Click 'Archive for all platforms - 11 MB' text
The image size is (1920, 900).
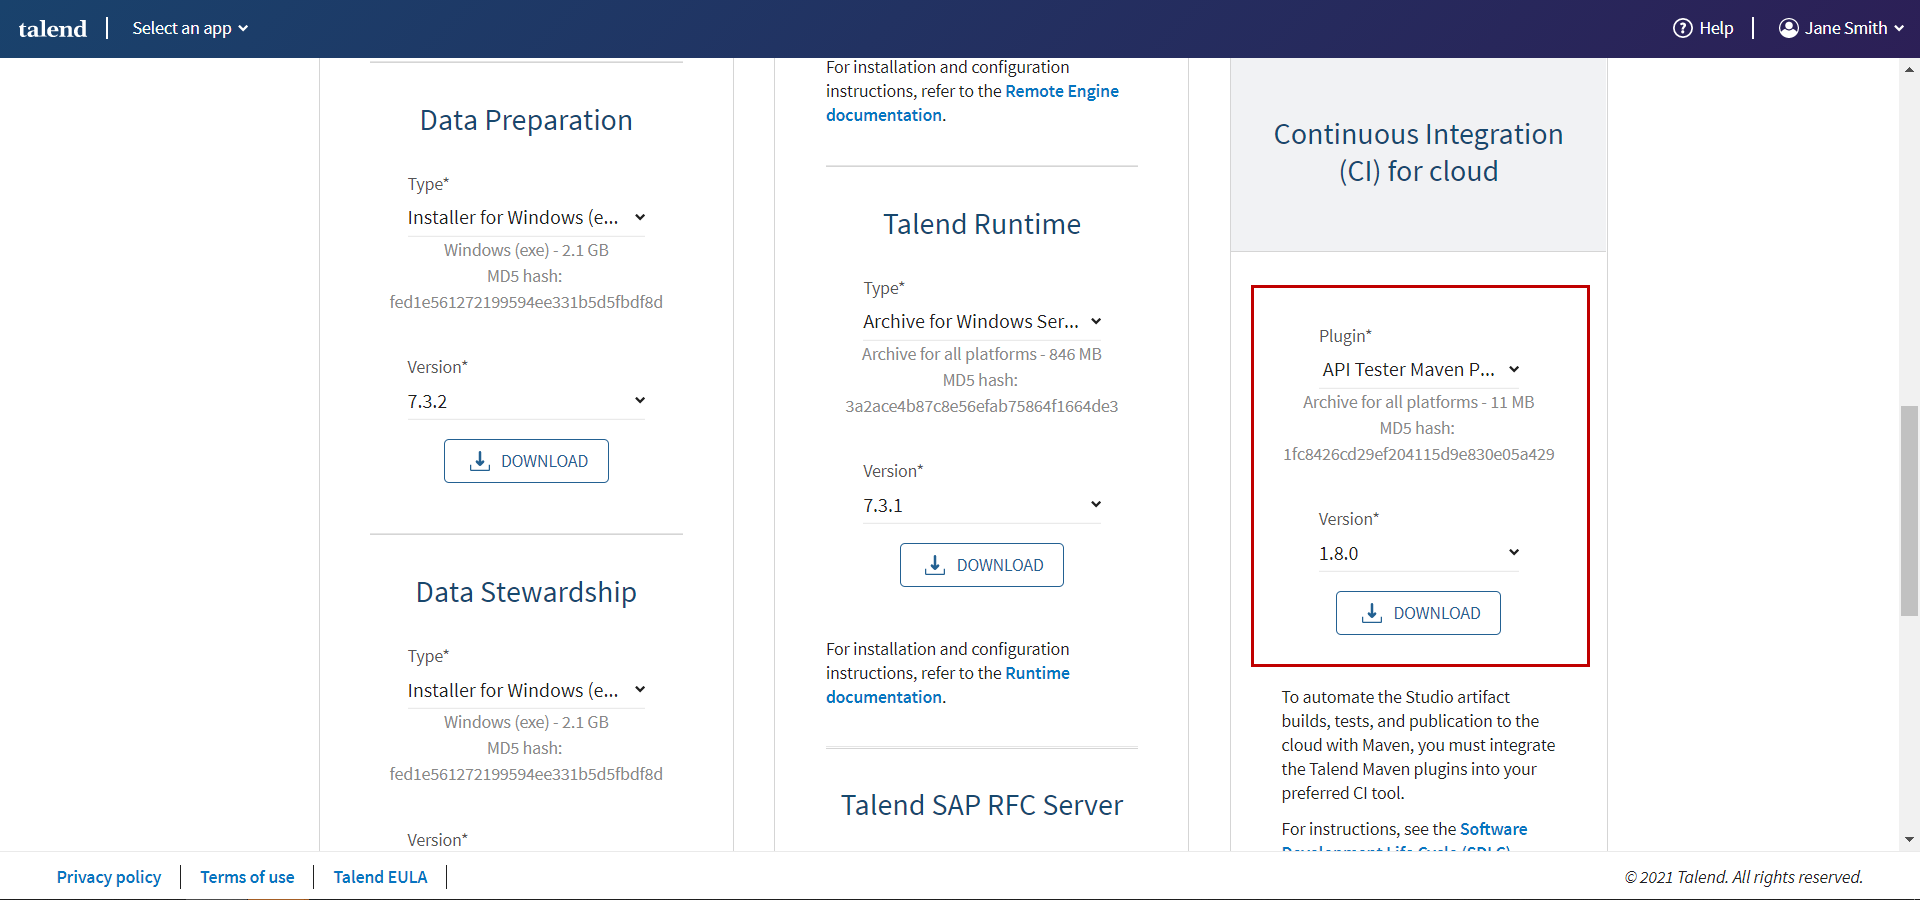(1418, 402)
